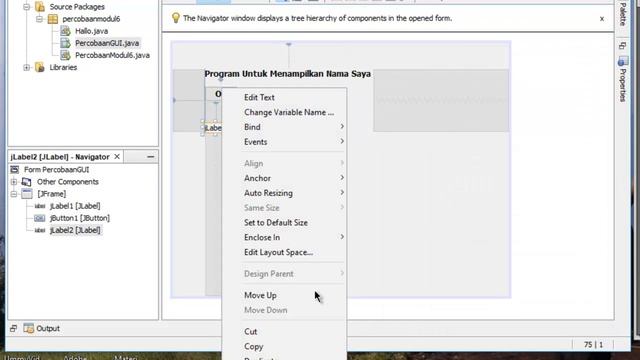640x360 pixels.
Task: Select Form PercobaanGUI in Navigator
Action: coord(56,170)
